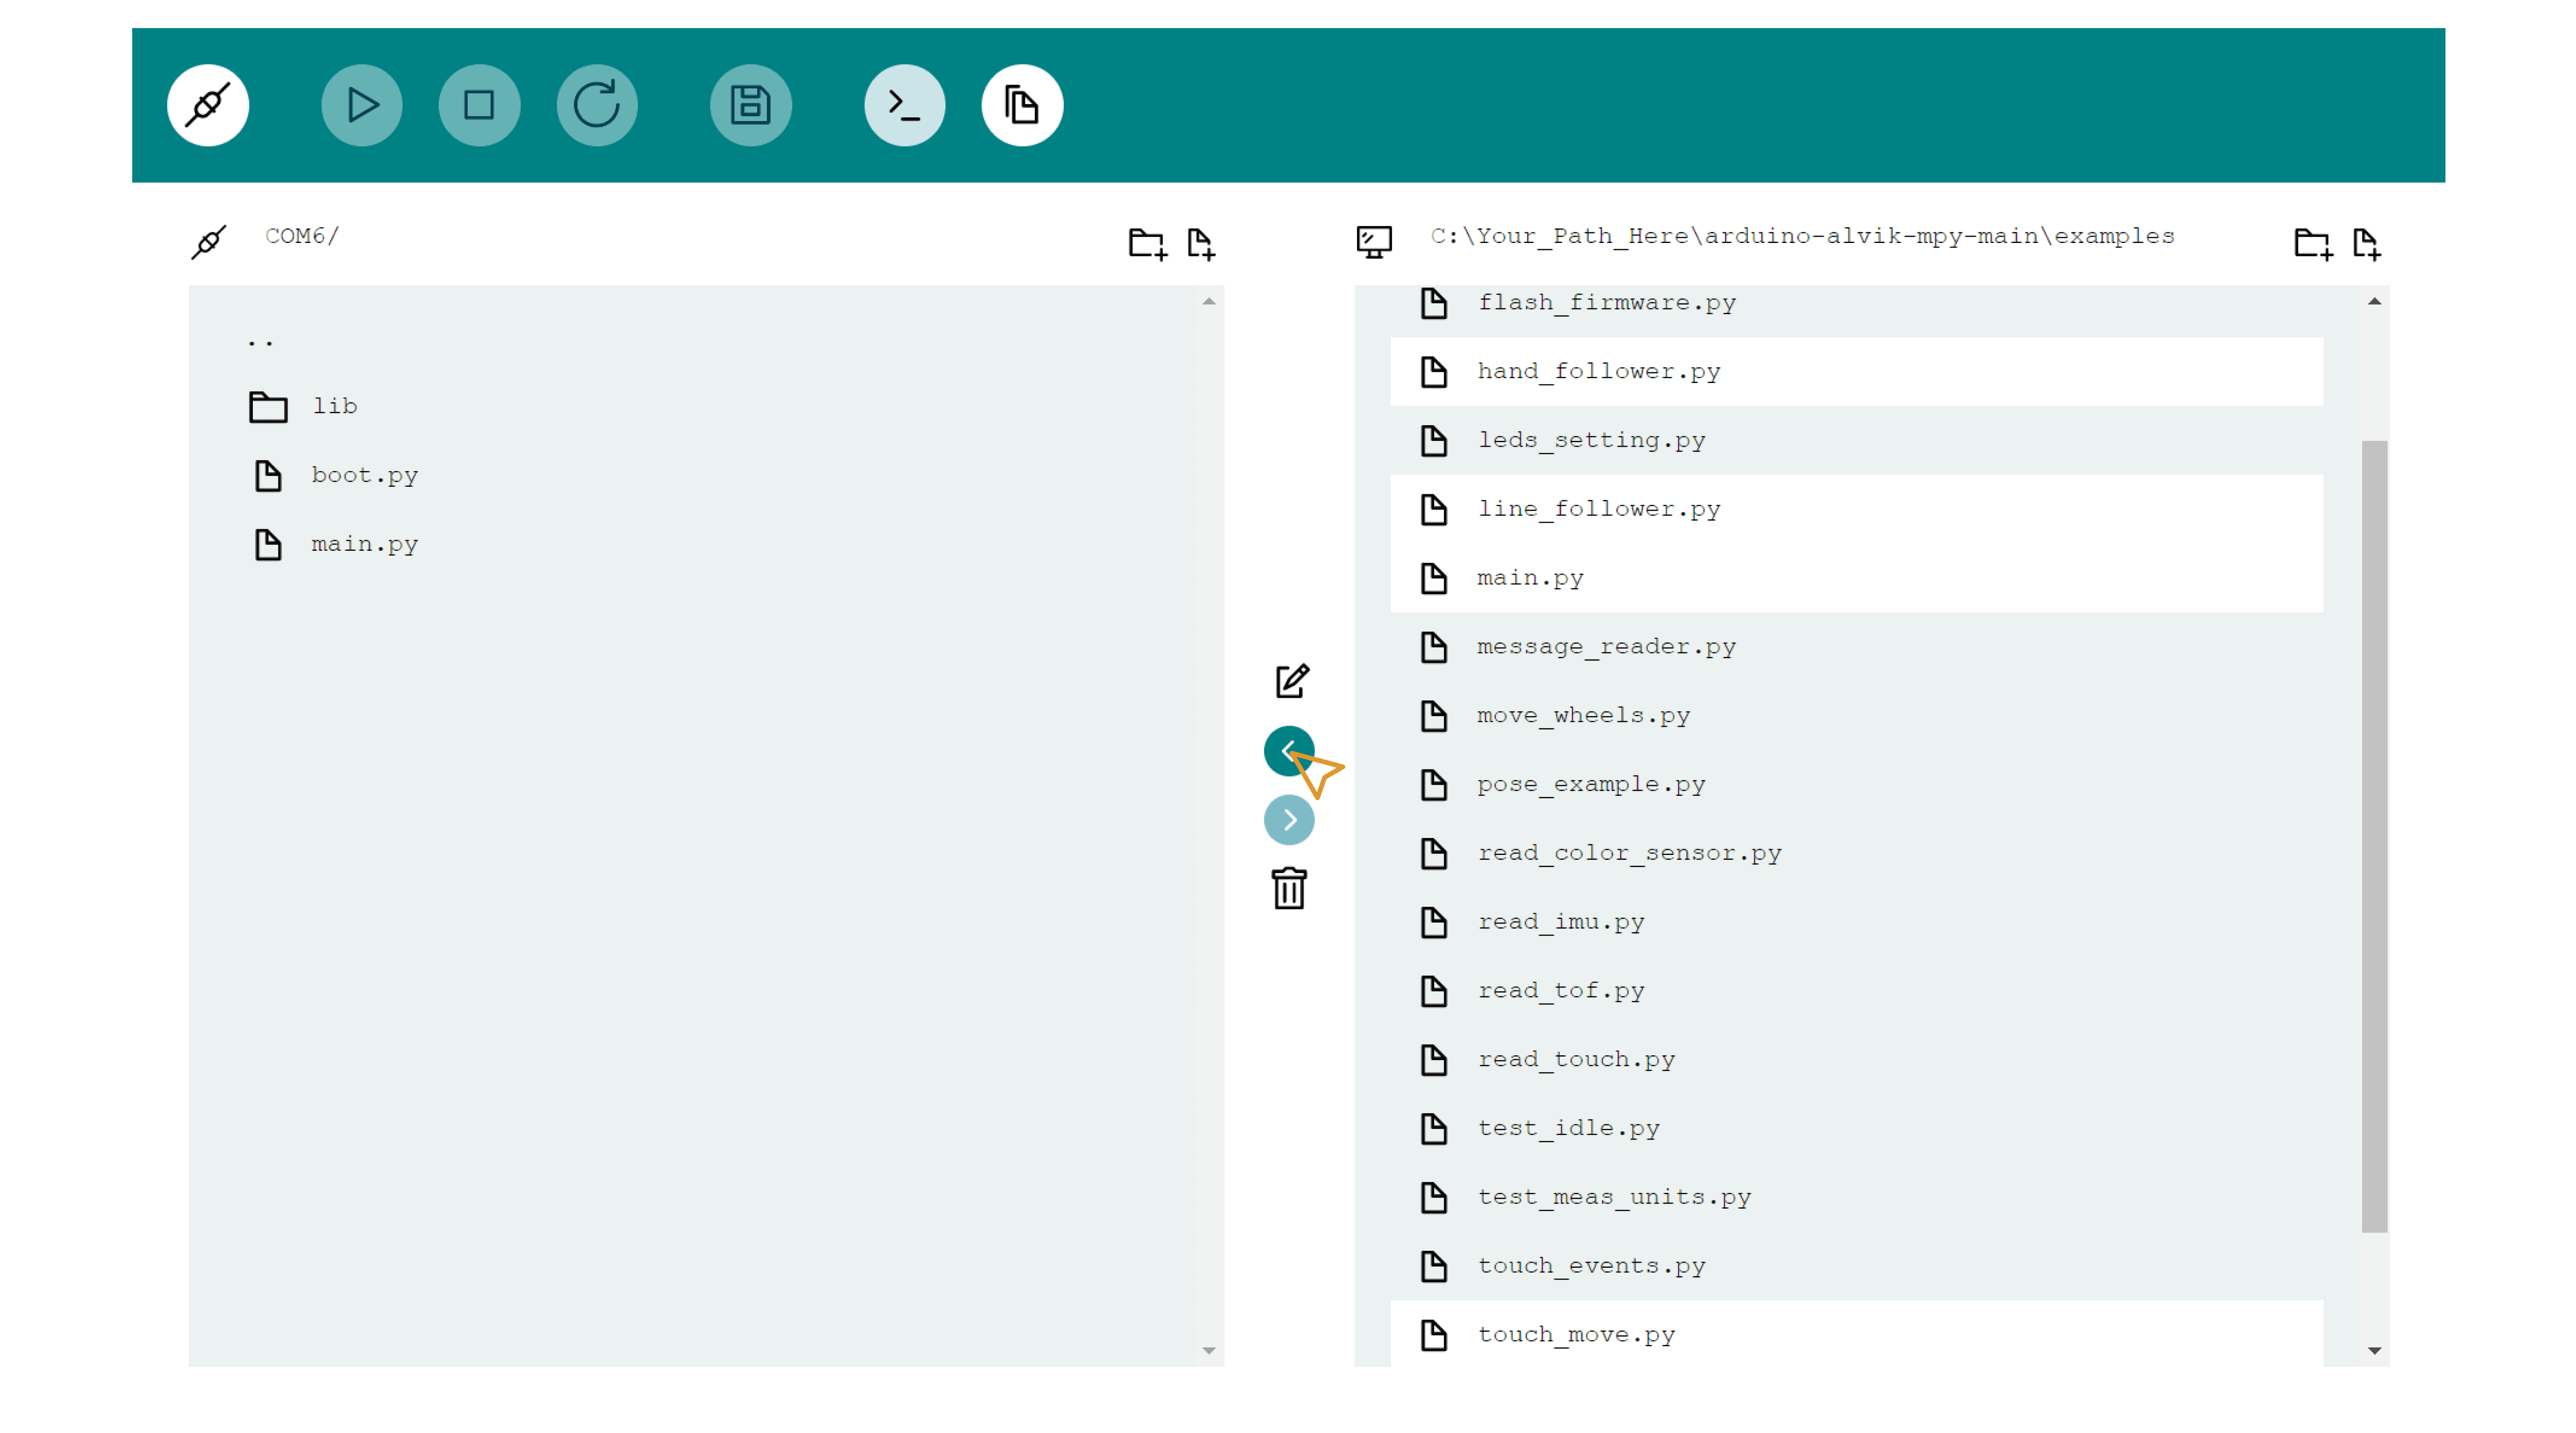Click the Save floppy disk icon
The width and height of the screenshot is (2576, 1433).
[x=750, y=105]
